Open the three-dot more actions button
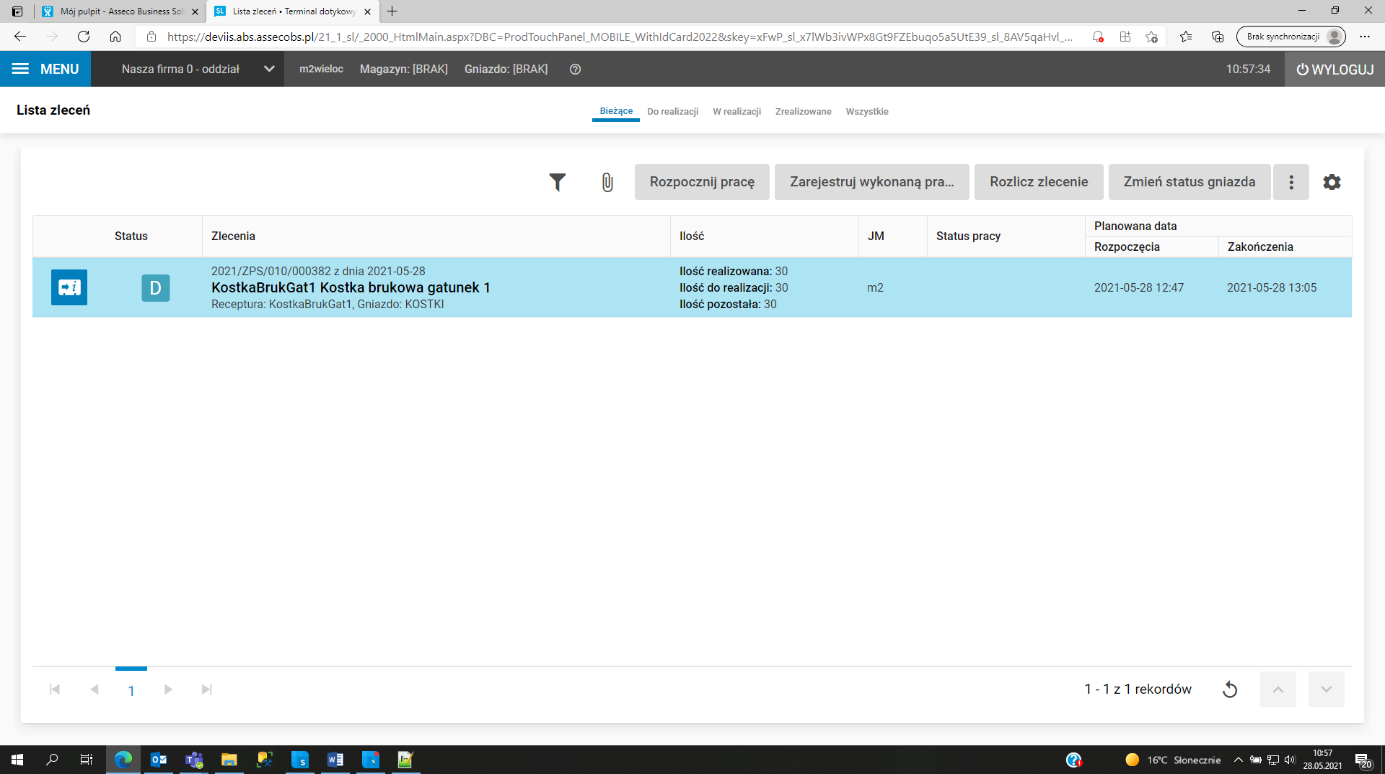The width and height of the screenshot is (1385, 774). pos(1292,182)
